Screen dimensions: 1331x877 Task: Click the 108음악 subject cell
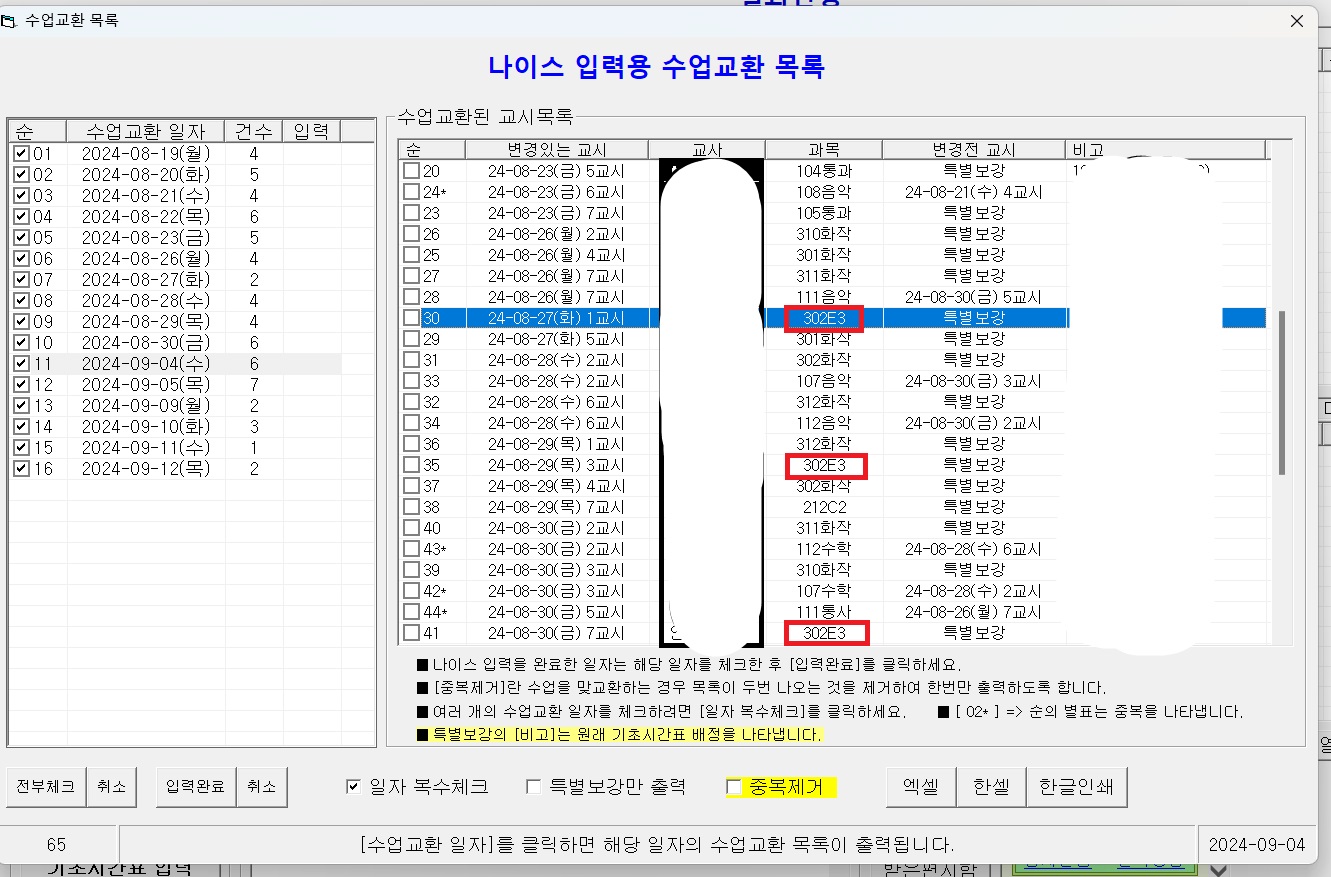[x=824, y=192]
